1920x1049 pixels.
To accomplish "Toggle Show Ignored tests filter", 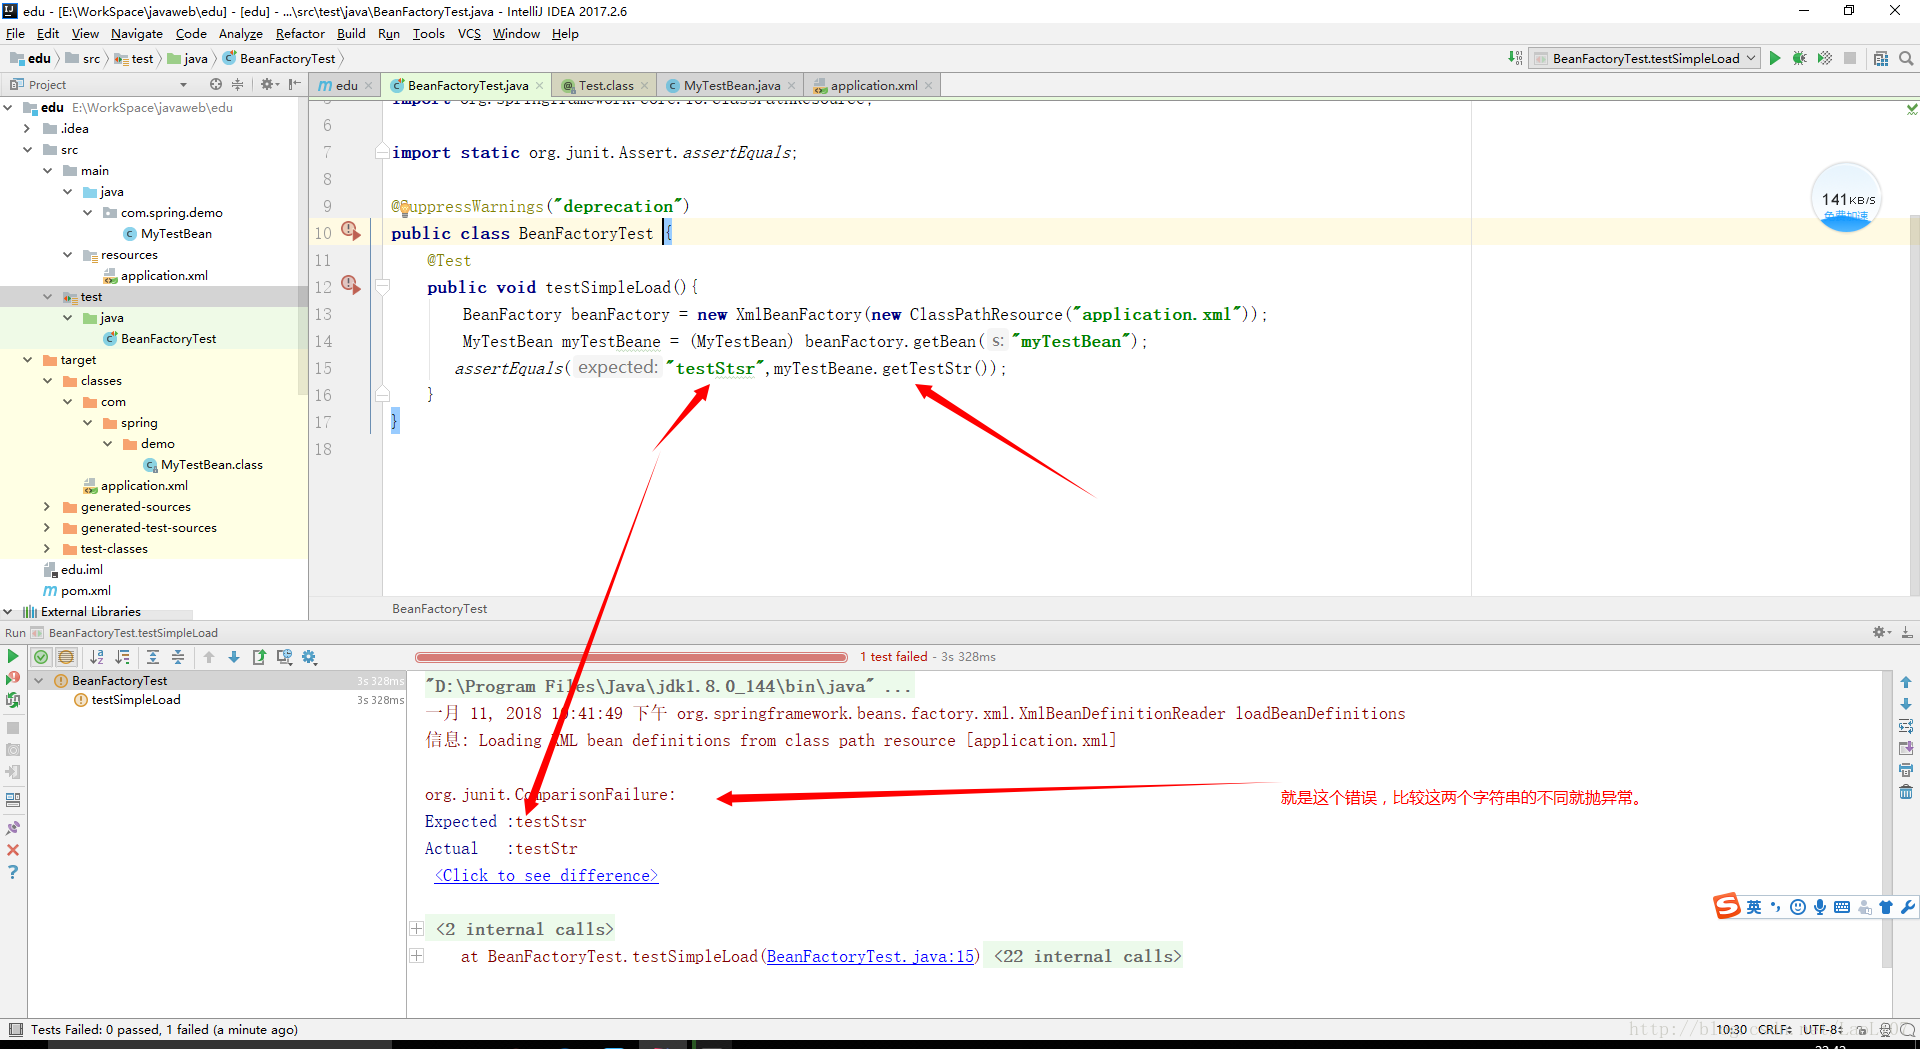I will (66, 657).
